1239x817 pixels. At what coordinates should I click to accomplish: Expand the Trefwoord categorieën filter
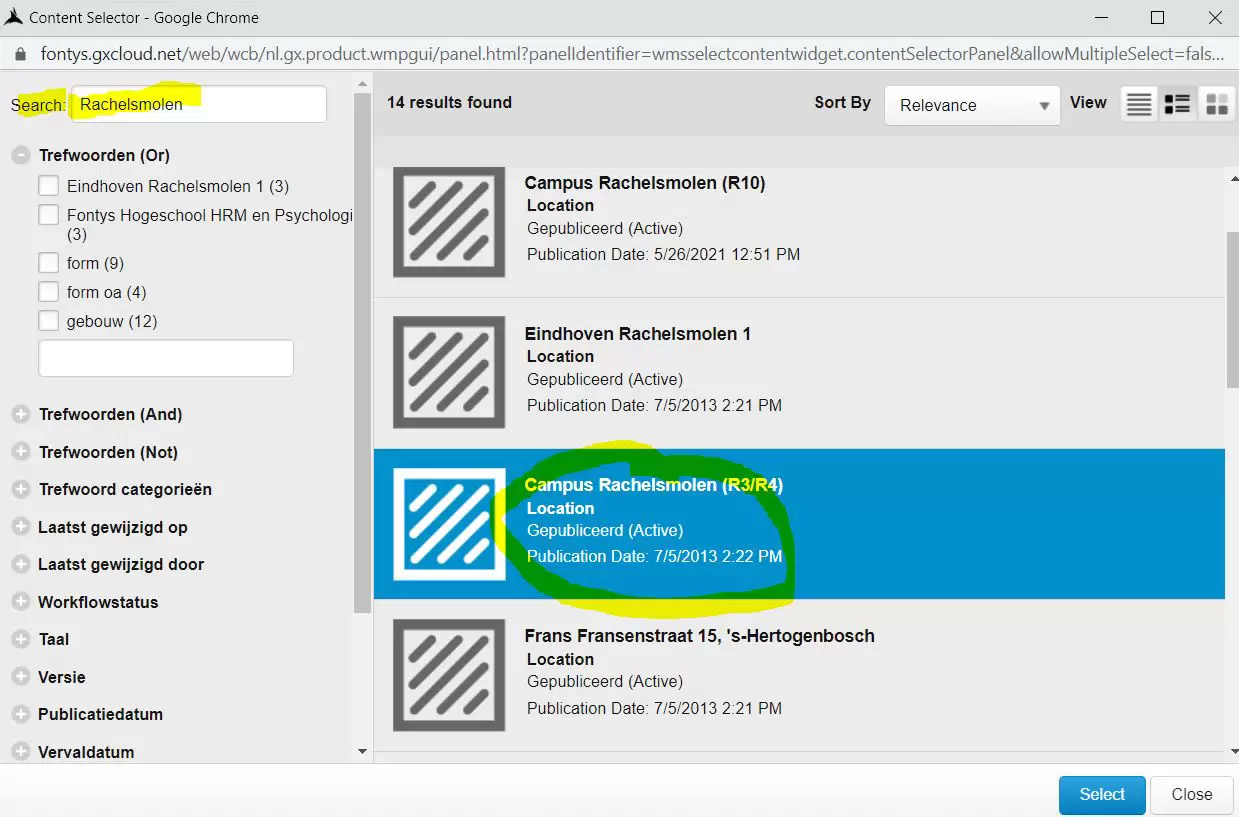20,489
